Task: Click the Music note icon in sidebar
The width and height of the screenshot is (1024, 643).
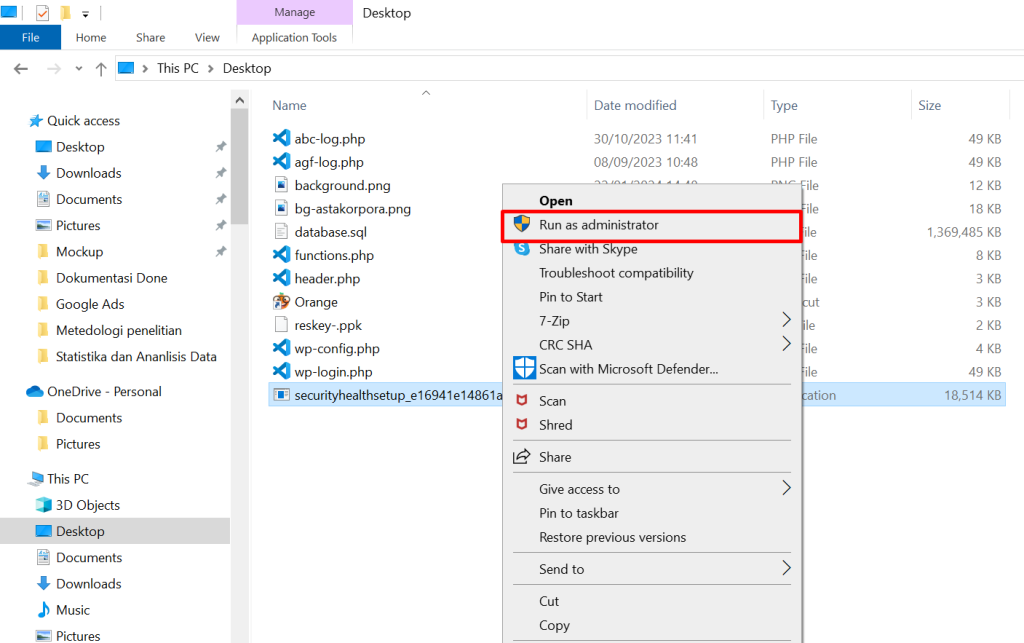Action: point(43,610)
